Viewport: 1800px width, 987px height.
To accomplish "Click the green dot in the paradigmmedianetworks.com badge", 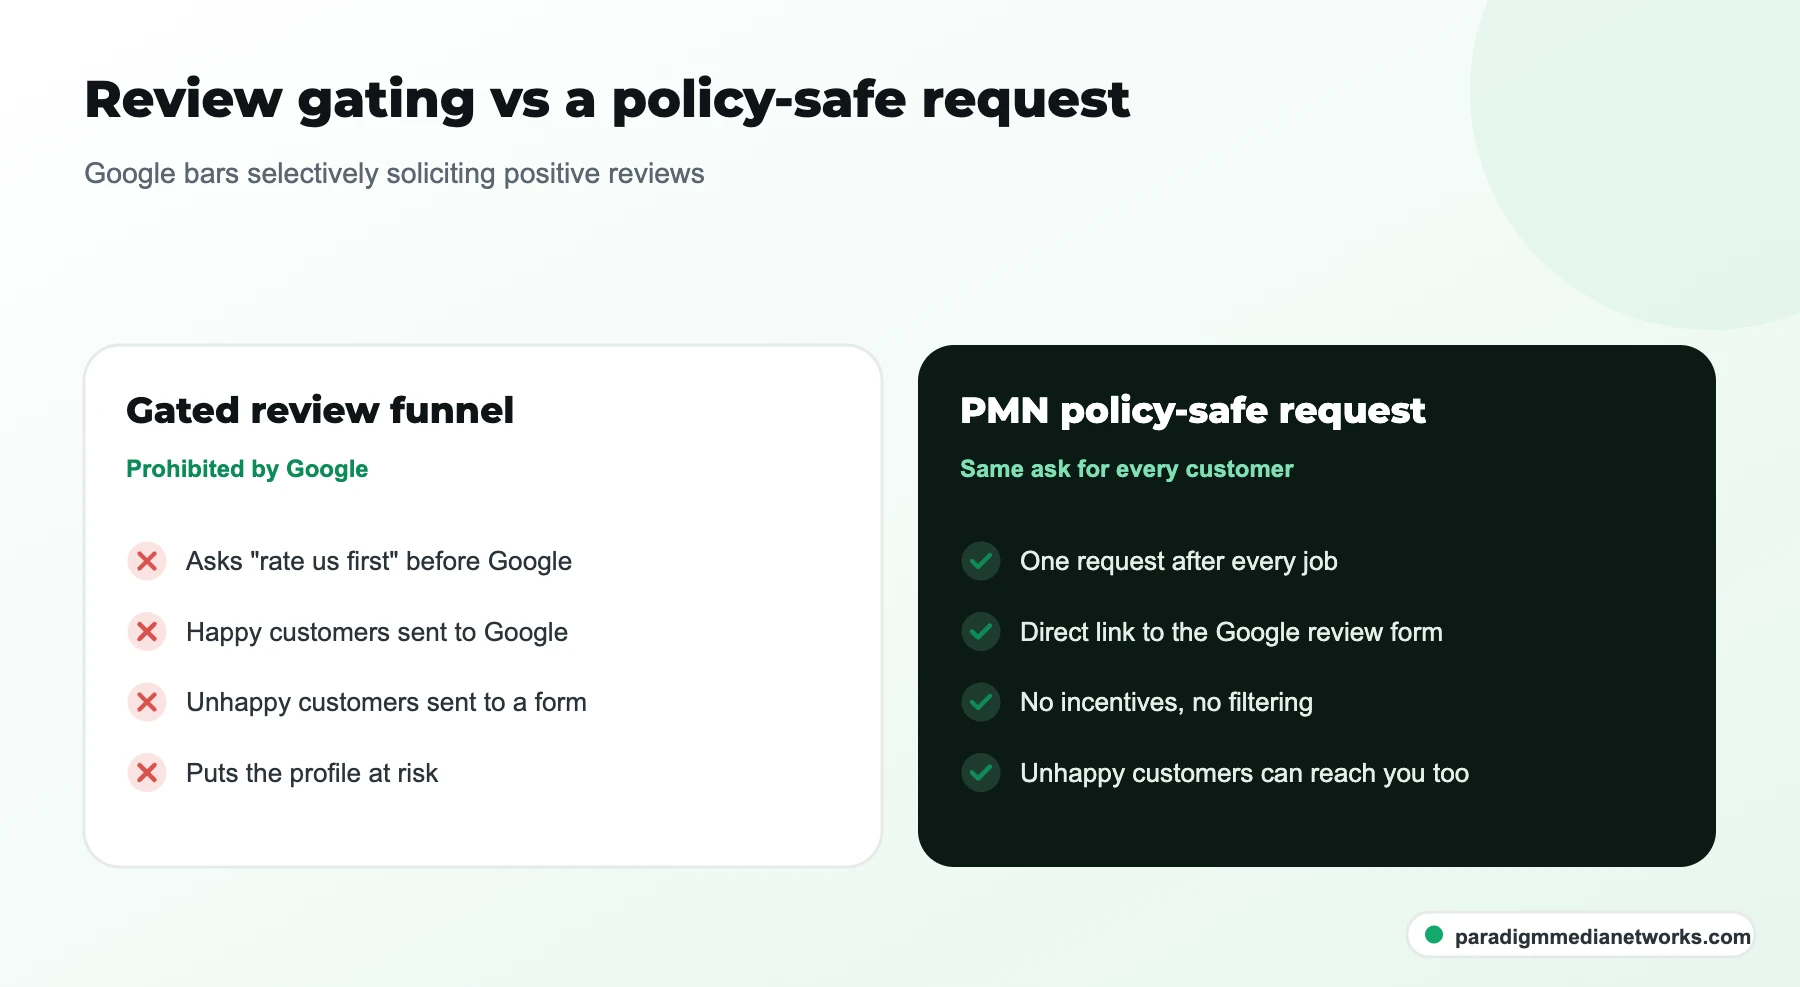I will point(1434,935).
